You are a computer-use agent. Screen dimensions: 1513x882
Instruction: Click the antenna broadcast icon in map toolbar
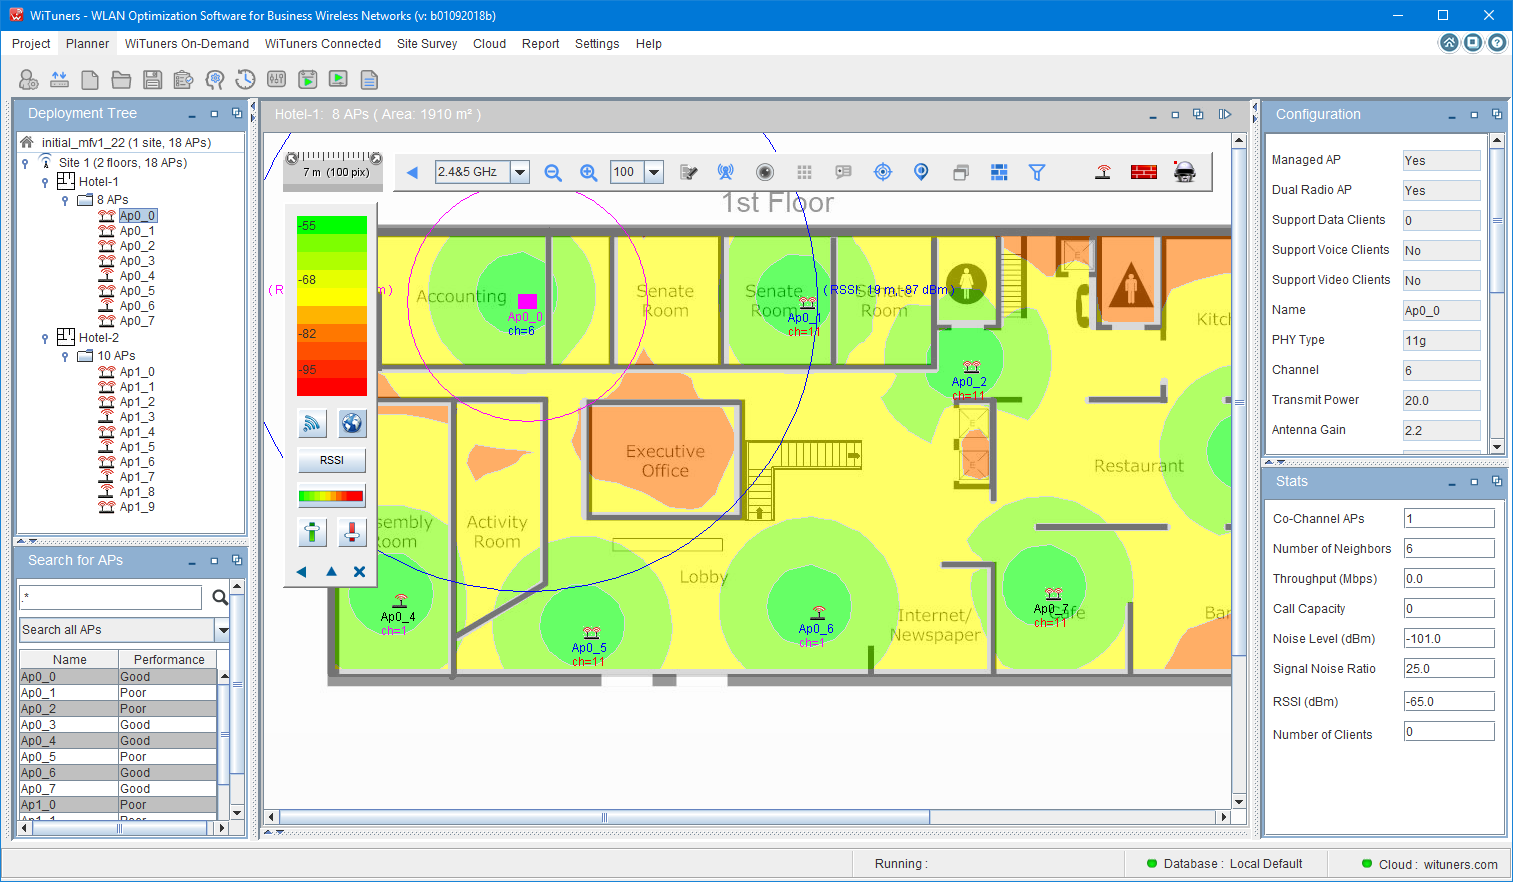coord(726,172)
